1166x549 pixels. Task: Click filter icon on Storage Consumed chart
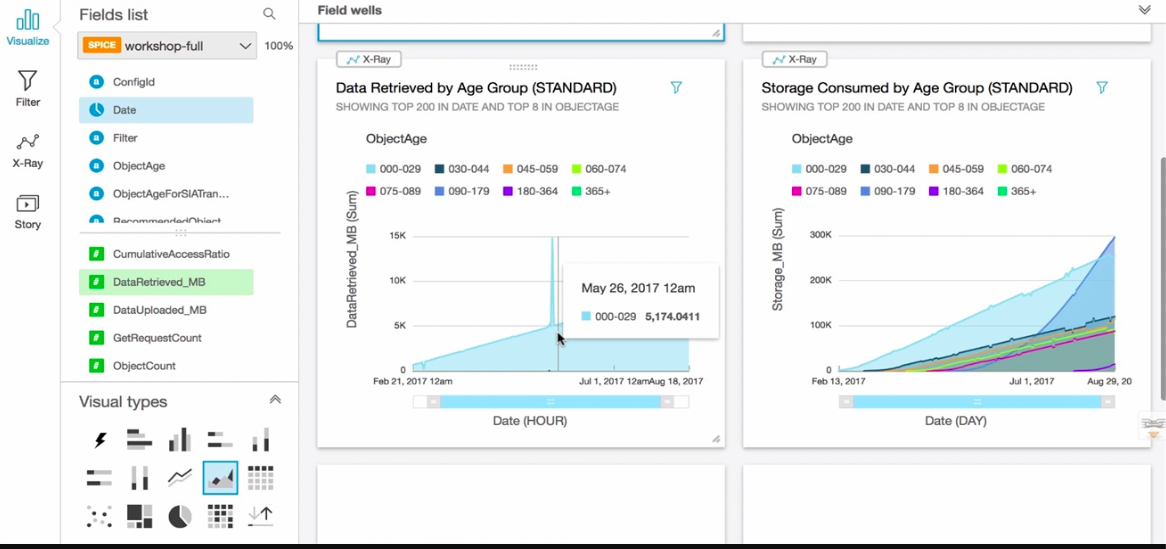(1102, 88)
